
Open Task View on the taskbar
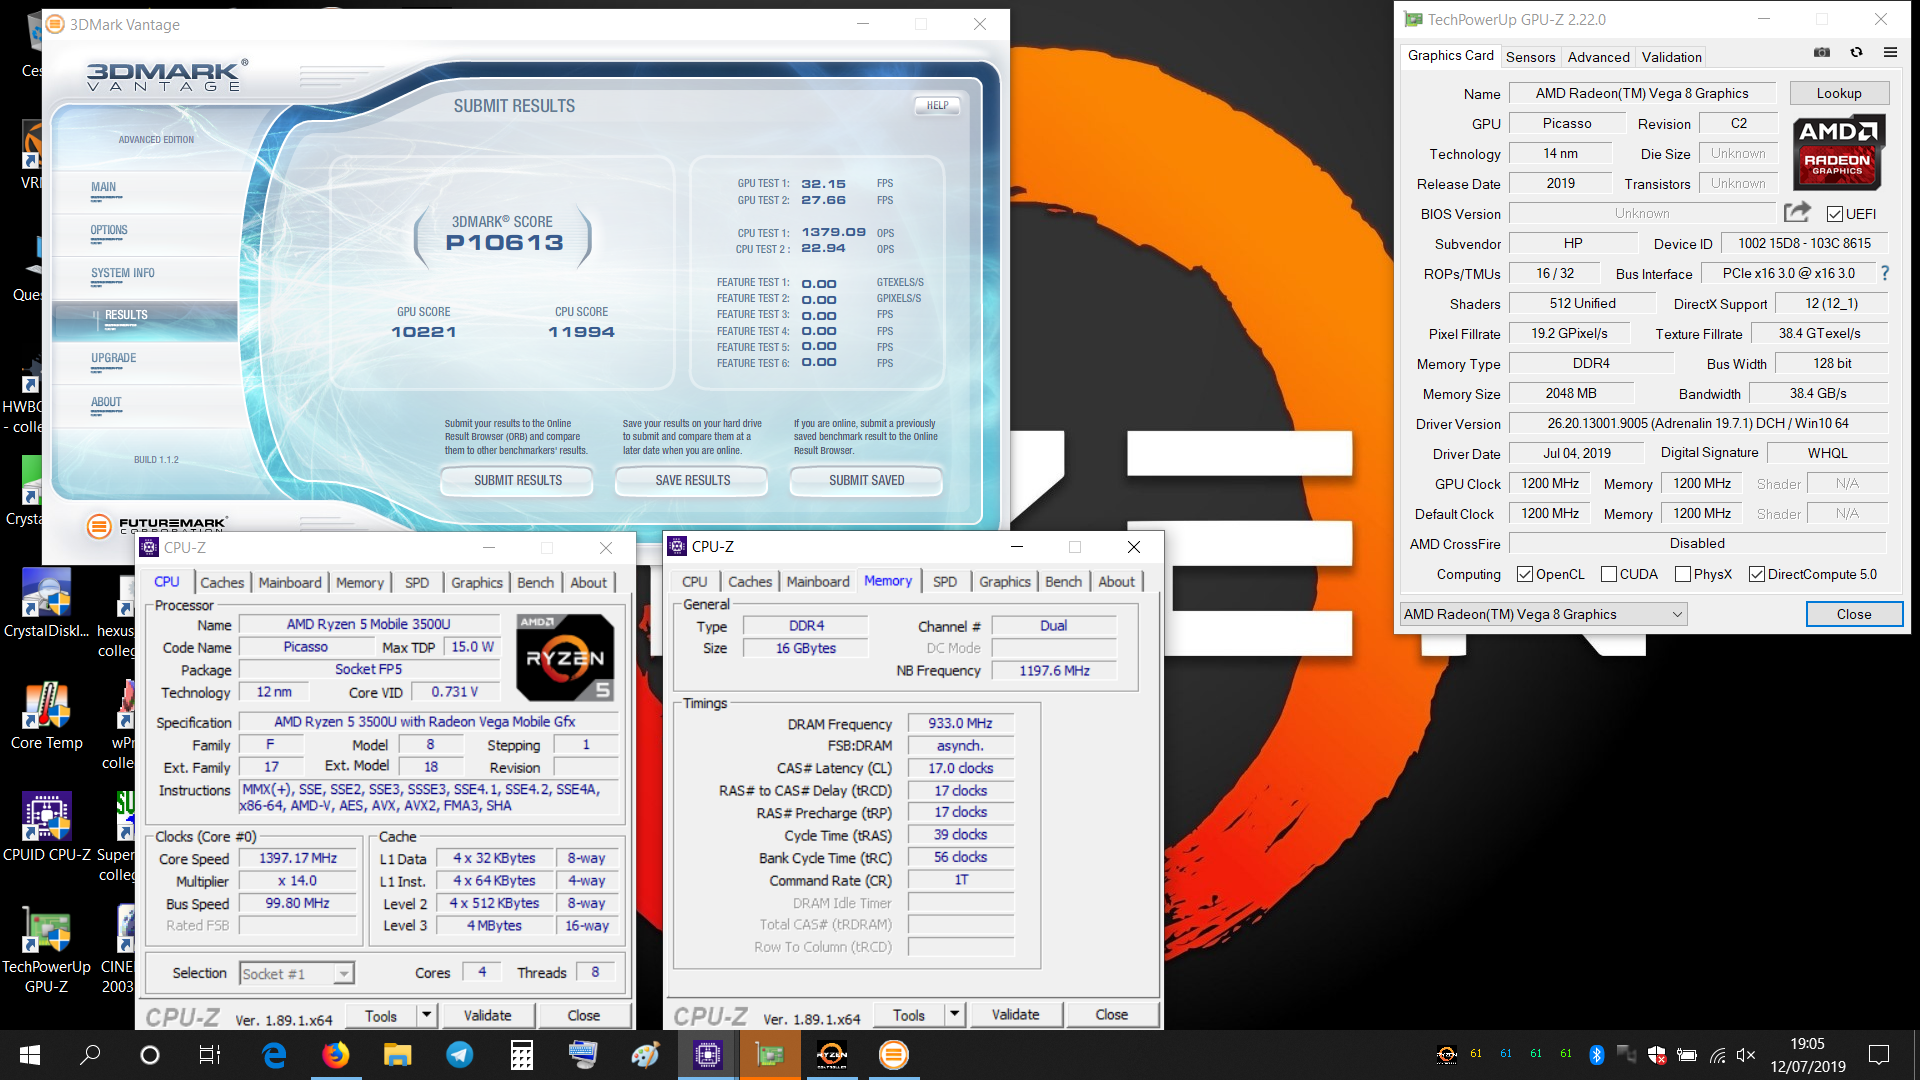pos(210,1055)
